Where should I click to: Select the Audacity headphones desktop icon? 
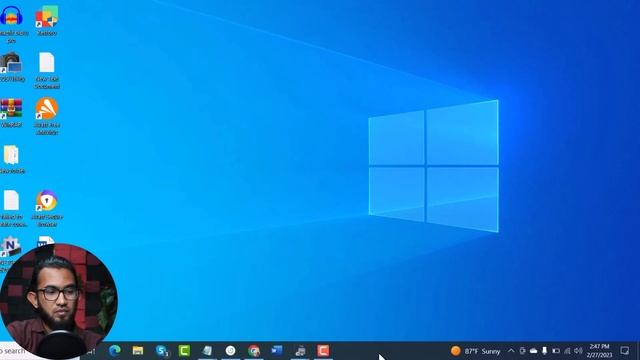pyautogui.click(x=11, y=23)
